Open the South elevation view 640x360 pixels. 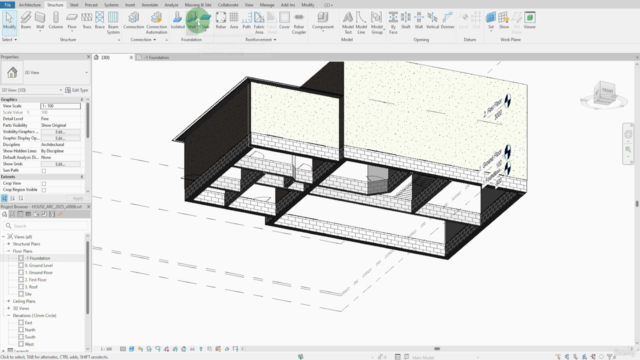[x=30, y=337]
